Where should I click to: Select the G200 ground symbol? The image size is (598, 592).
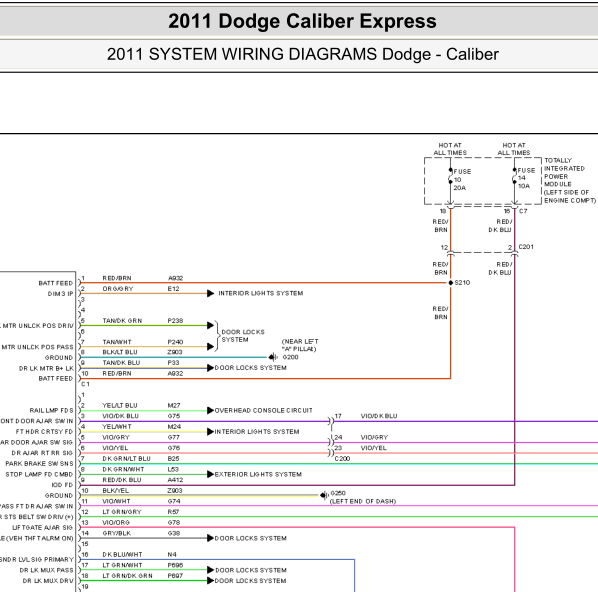(x=273, y=357)
